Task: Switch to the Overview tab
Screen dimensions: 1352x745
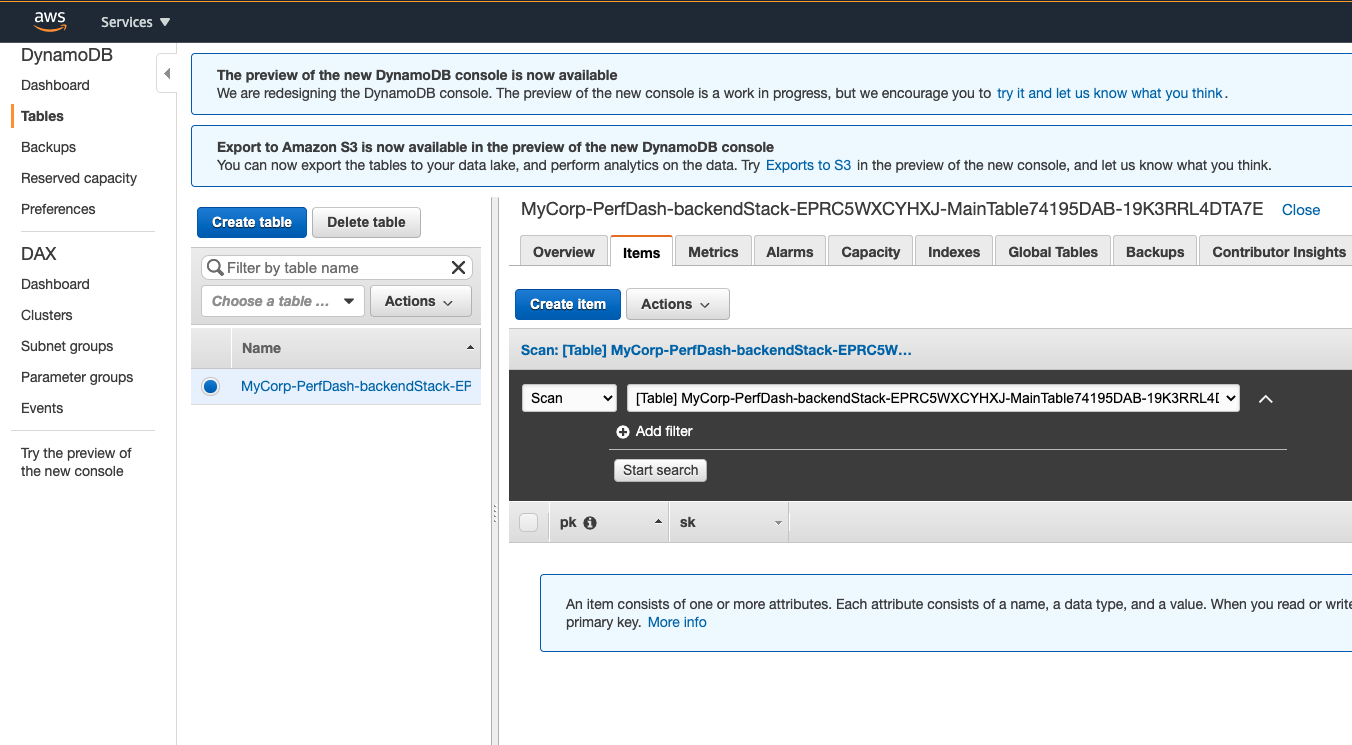Action: (564, 252)
